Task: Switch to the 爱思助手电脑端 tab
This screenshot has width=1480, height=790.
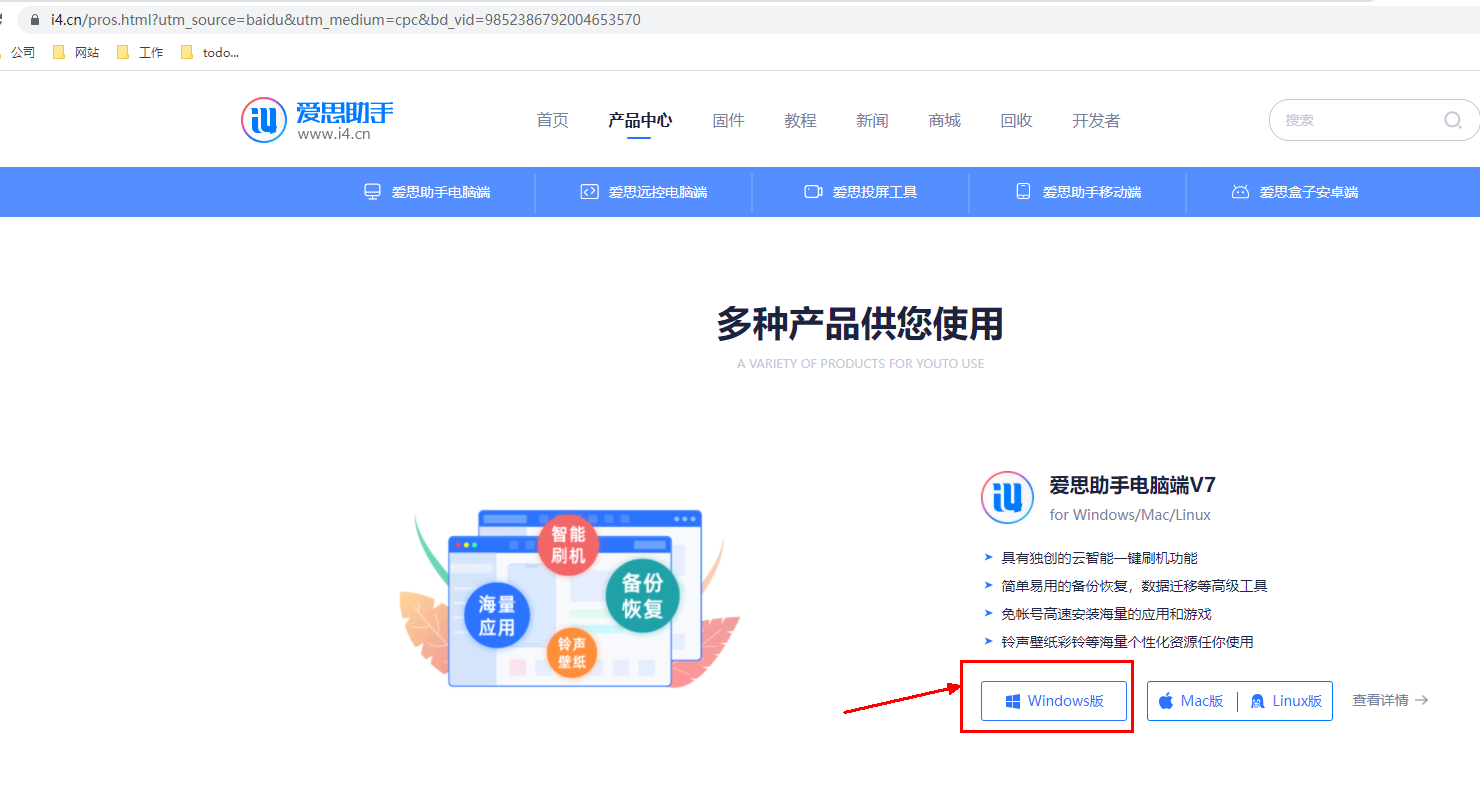Action: [x=427, y=192]
